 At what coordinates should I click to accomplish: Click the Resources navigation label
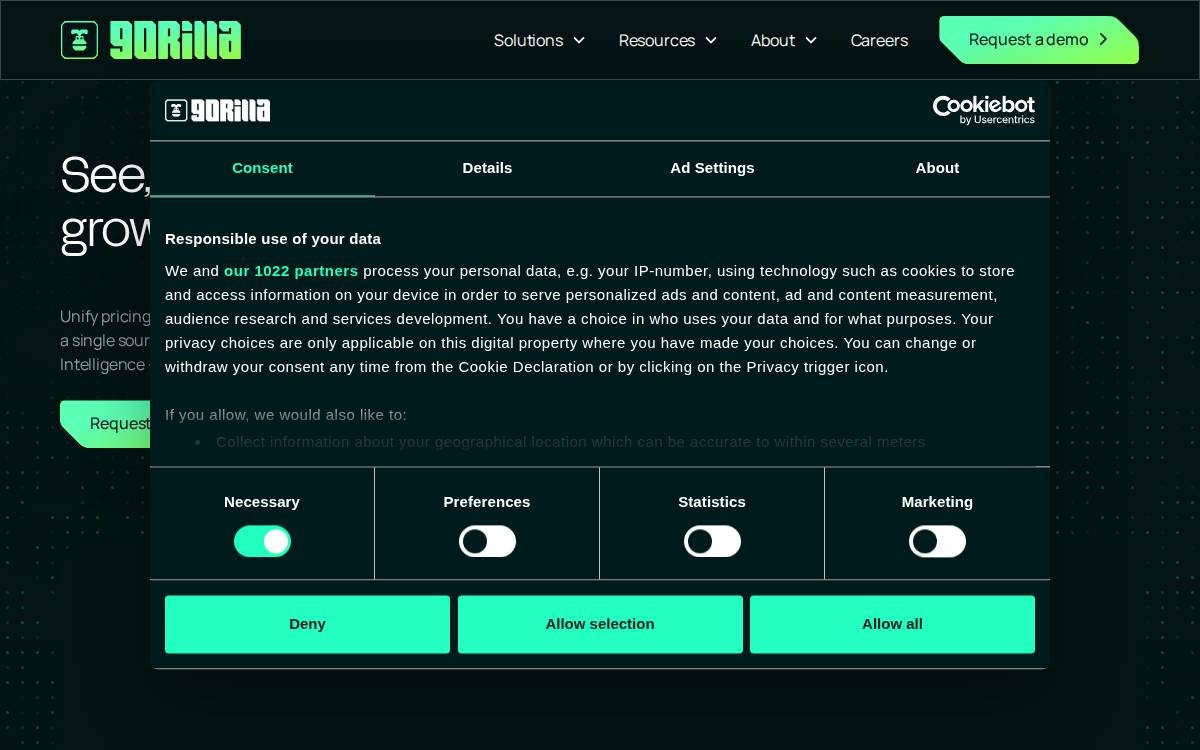(x=657, y=40)
